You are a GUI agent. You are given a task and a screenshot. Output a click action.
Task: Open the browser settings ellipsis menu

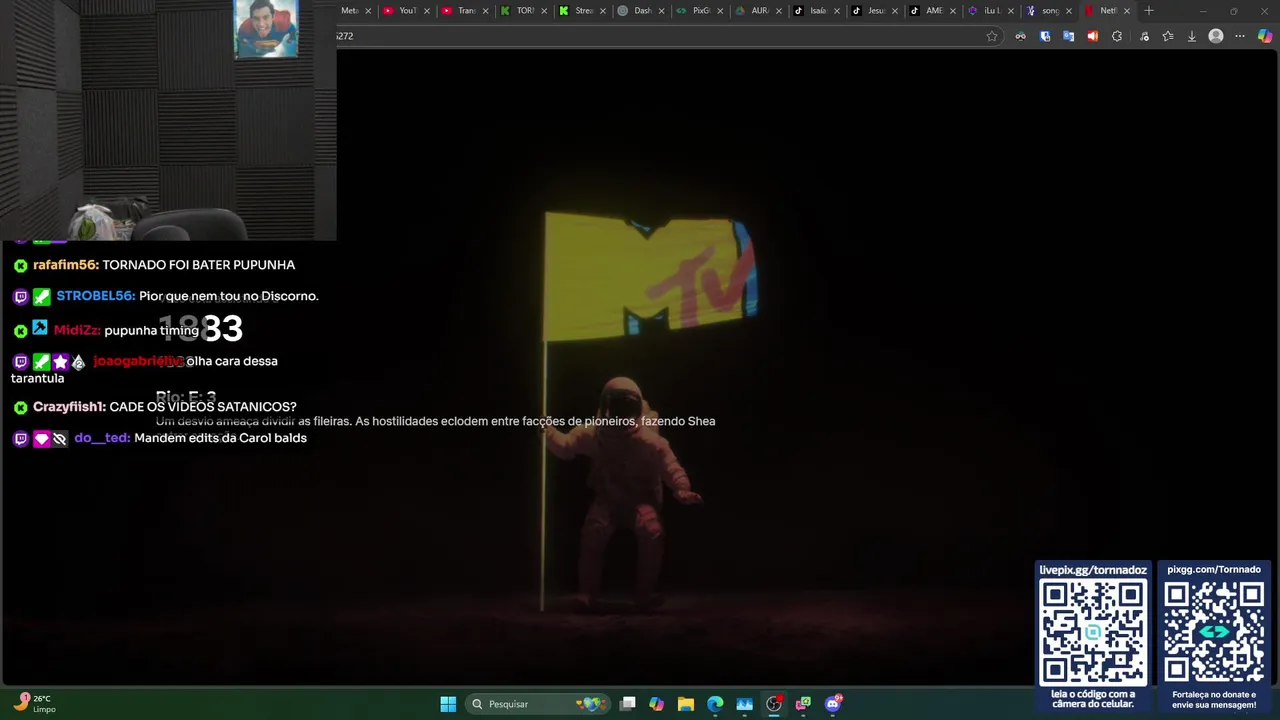(x=1240, y=36)
